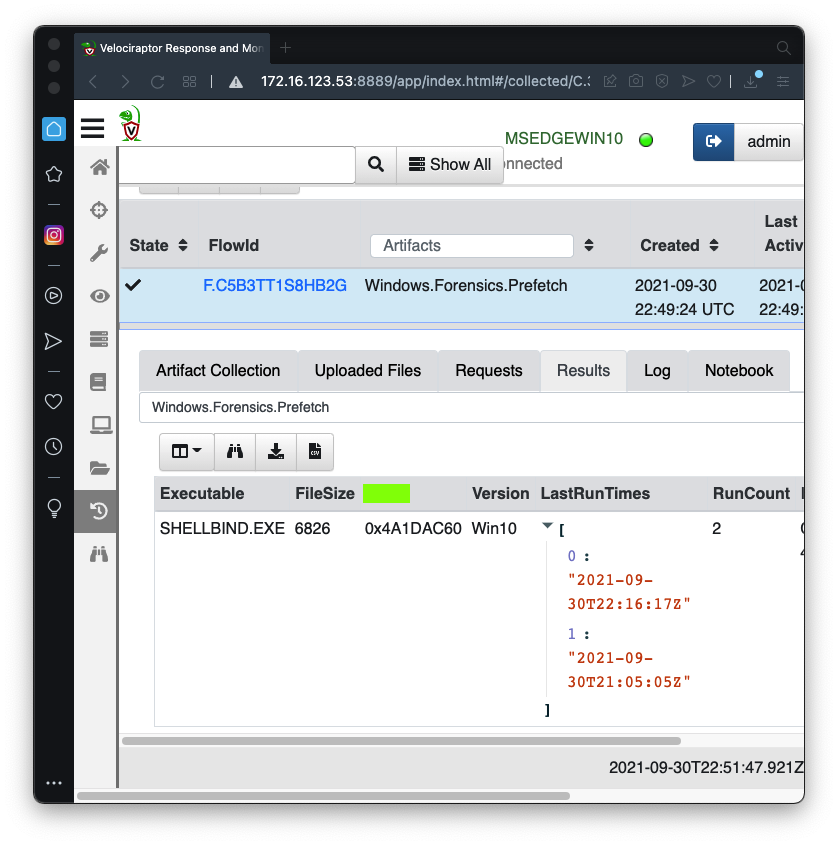
Task: Open browser home icon in sidebar
Action: click(x=54, y=129)
